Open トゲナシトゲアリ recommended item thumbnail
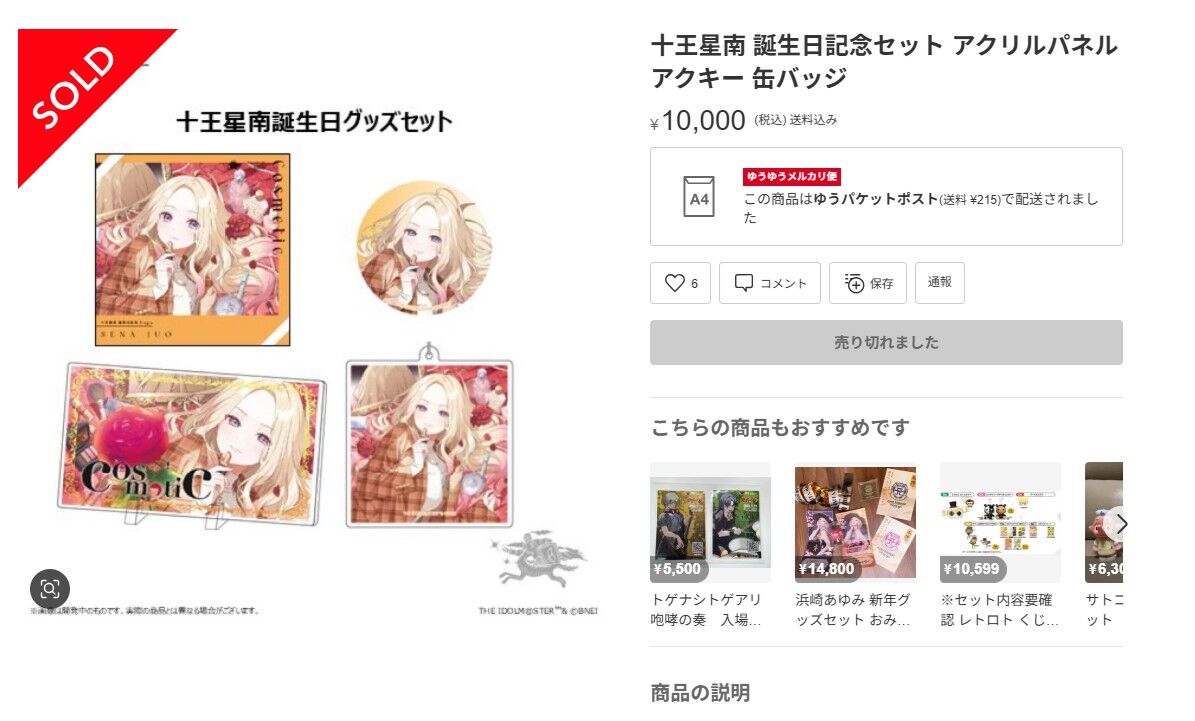1195x721 pixels. [x=710, y=522]
